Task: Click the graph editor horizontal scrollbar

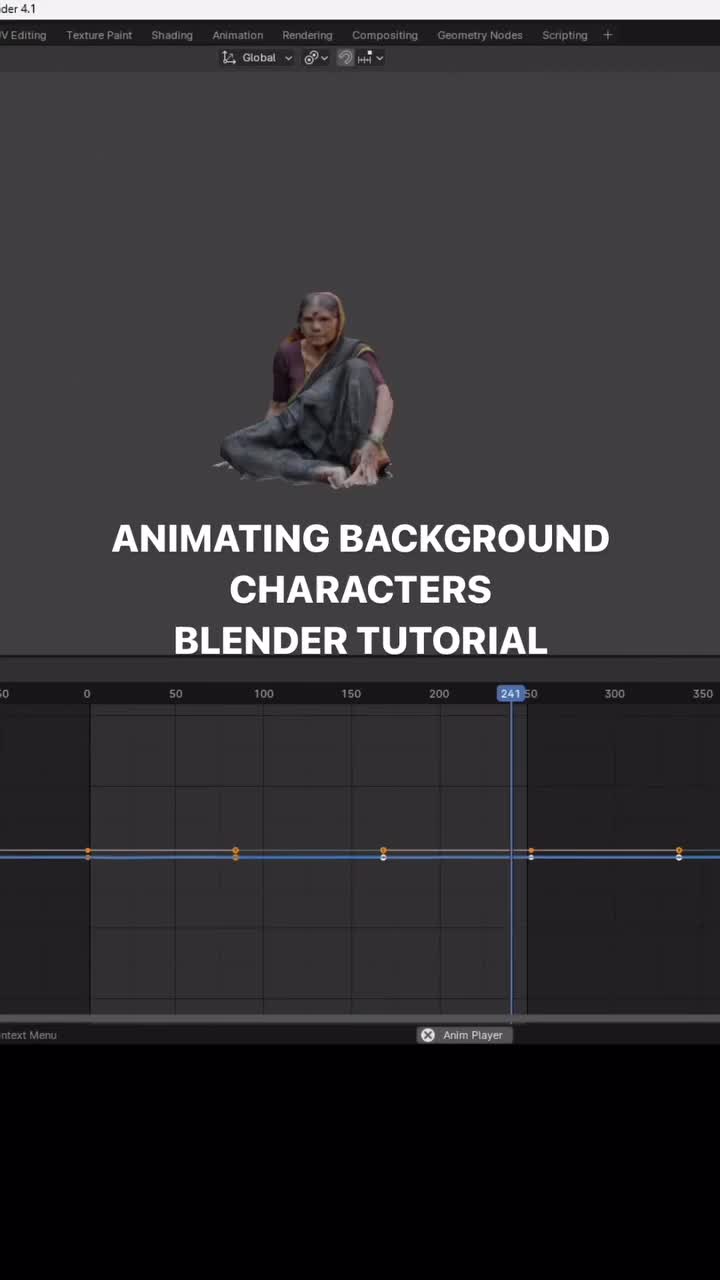Action: tap(360, 1019)
